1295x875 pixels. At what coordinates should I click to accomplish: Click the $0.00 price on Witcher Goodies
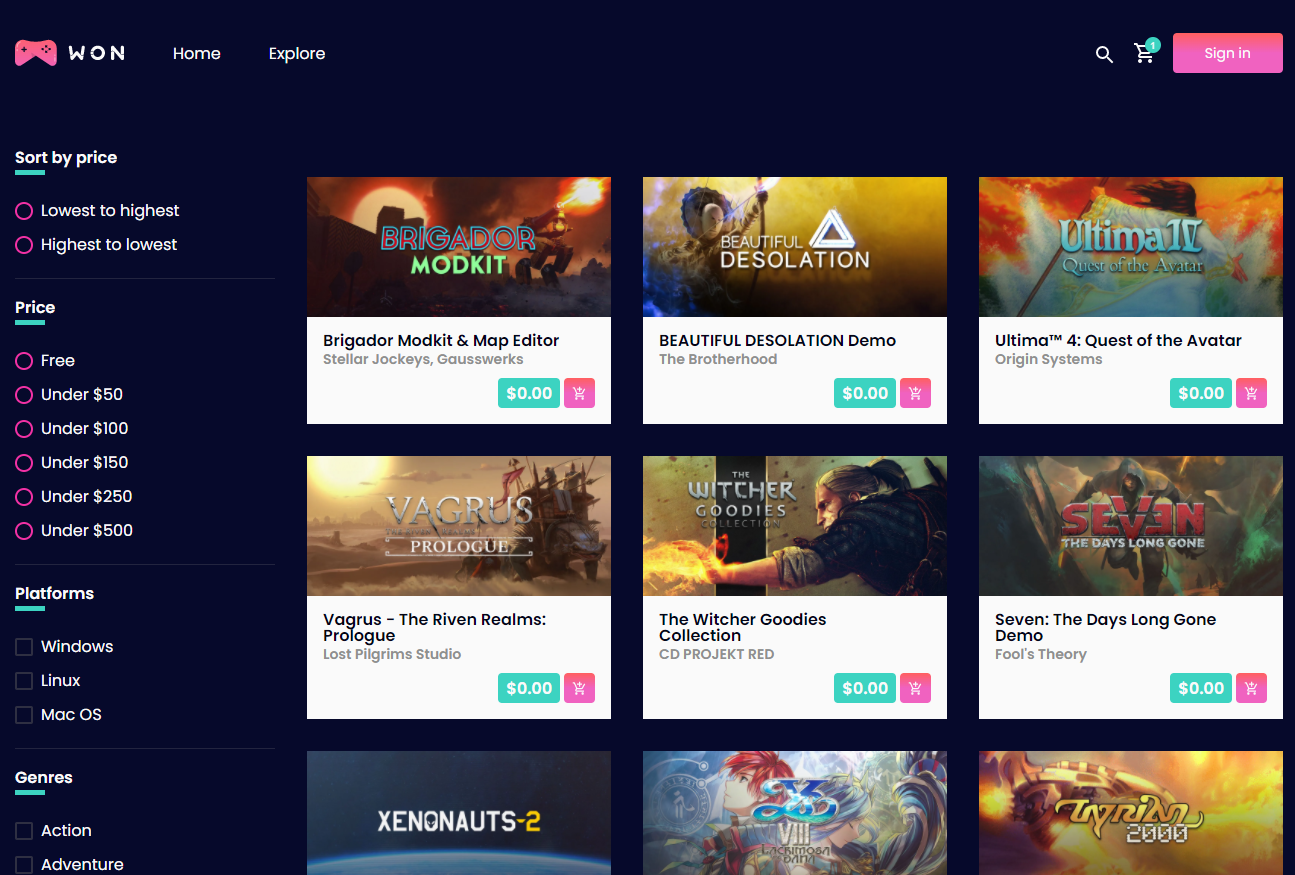coord(865,688)
